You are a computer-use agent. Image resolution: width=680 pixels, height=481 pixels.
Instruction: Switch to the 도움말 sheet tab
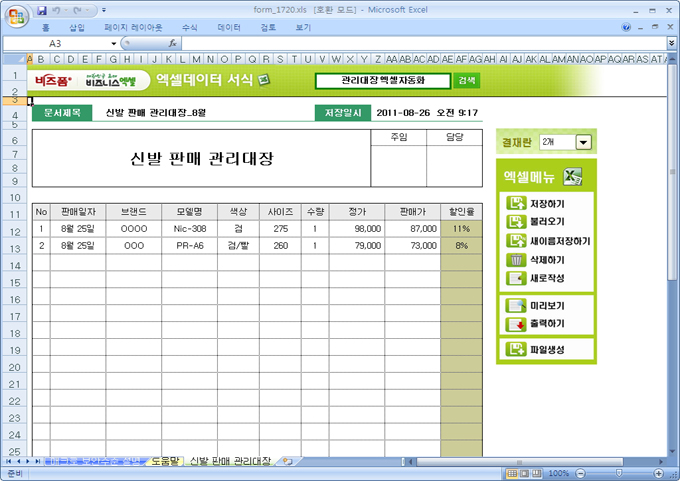click(163, 461)
